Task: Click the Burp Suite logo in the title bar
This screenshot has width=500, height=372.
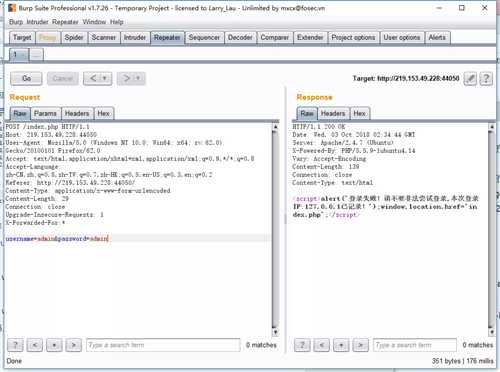Action: [x=12, y=8]
